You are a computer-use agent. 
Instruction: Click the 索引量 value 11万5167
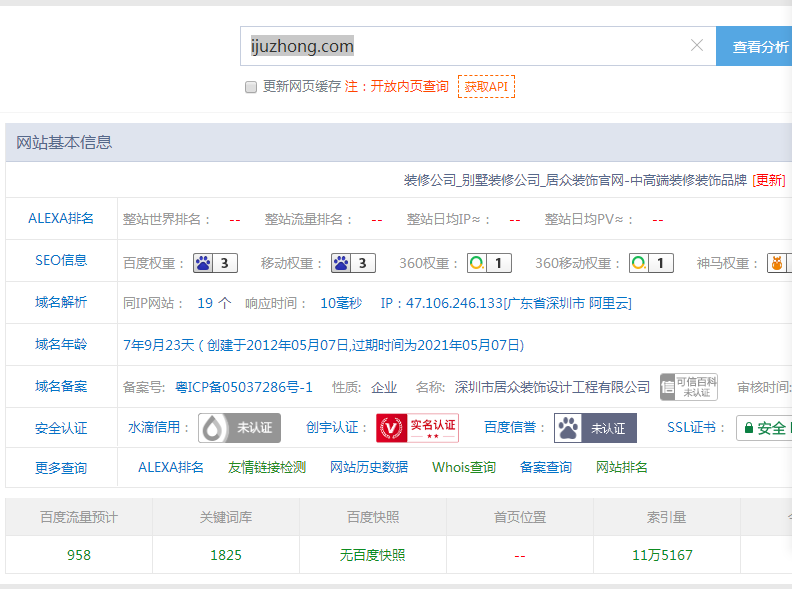662,555
